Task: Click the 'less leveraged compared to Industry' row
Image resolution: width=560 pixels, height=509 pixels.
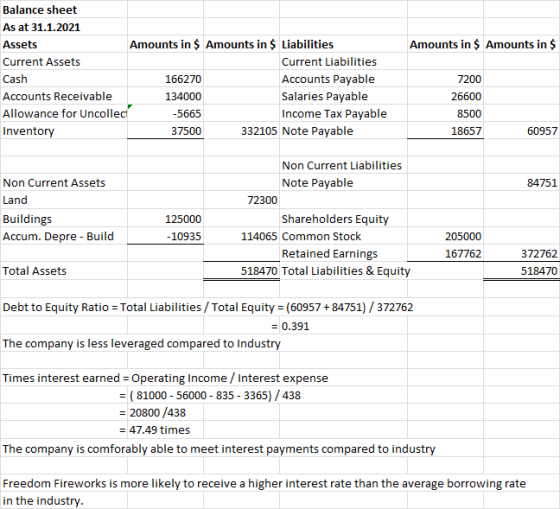Action: point(141,343)
